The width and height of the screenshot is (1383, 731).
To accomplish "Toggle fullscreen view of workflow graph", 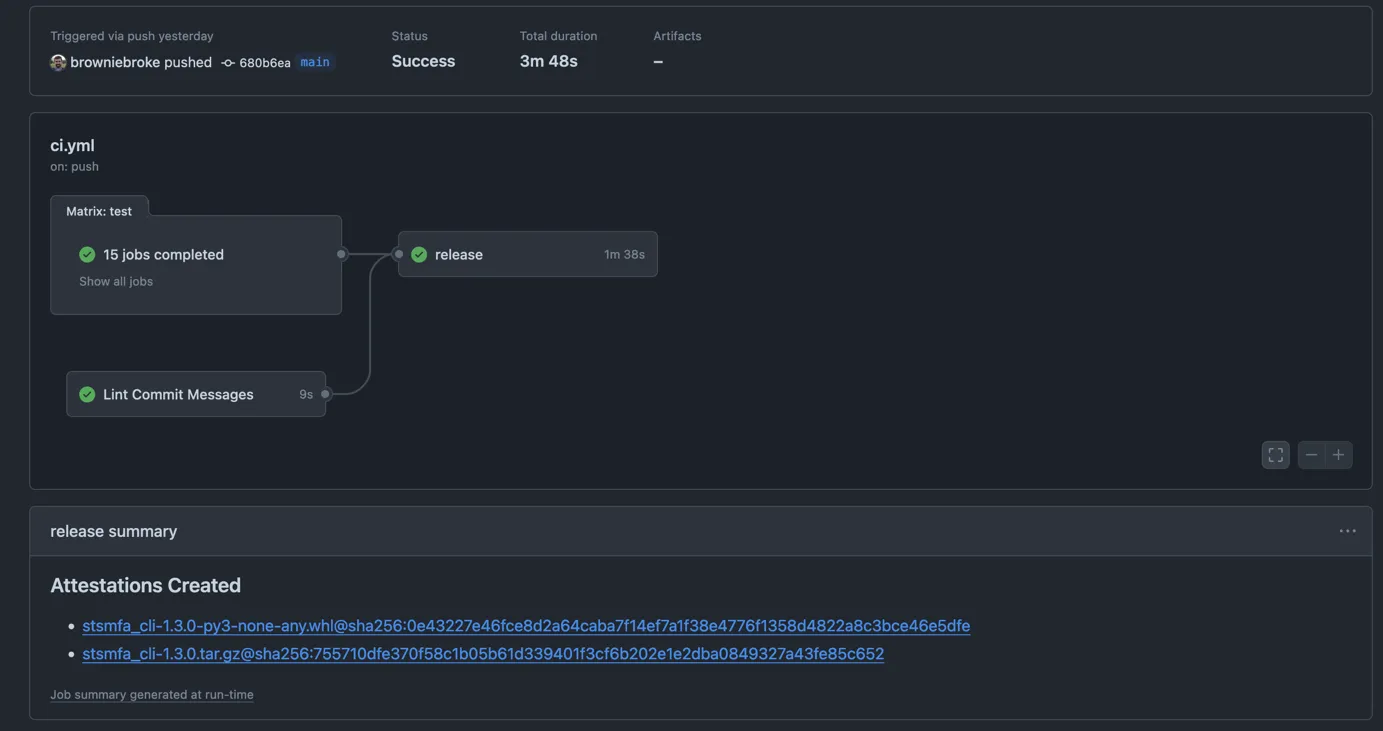I will pos(1275,455).
